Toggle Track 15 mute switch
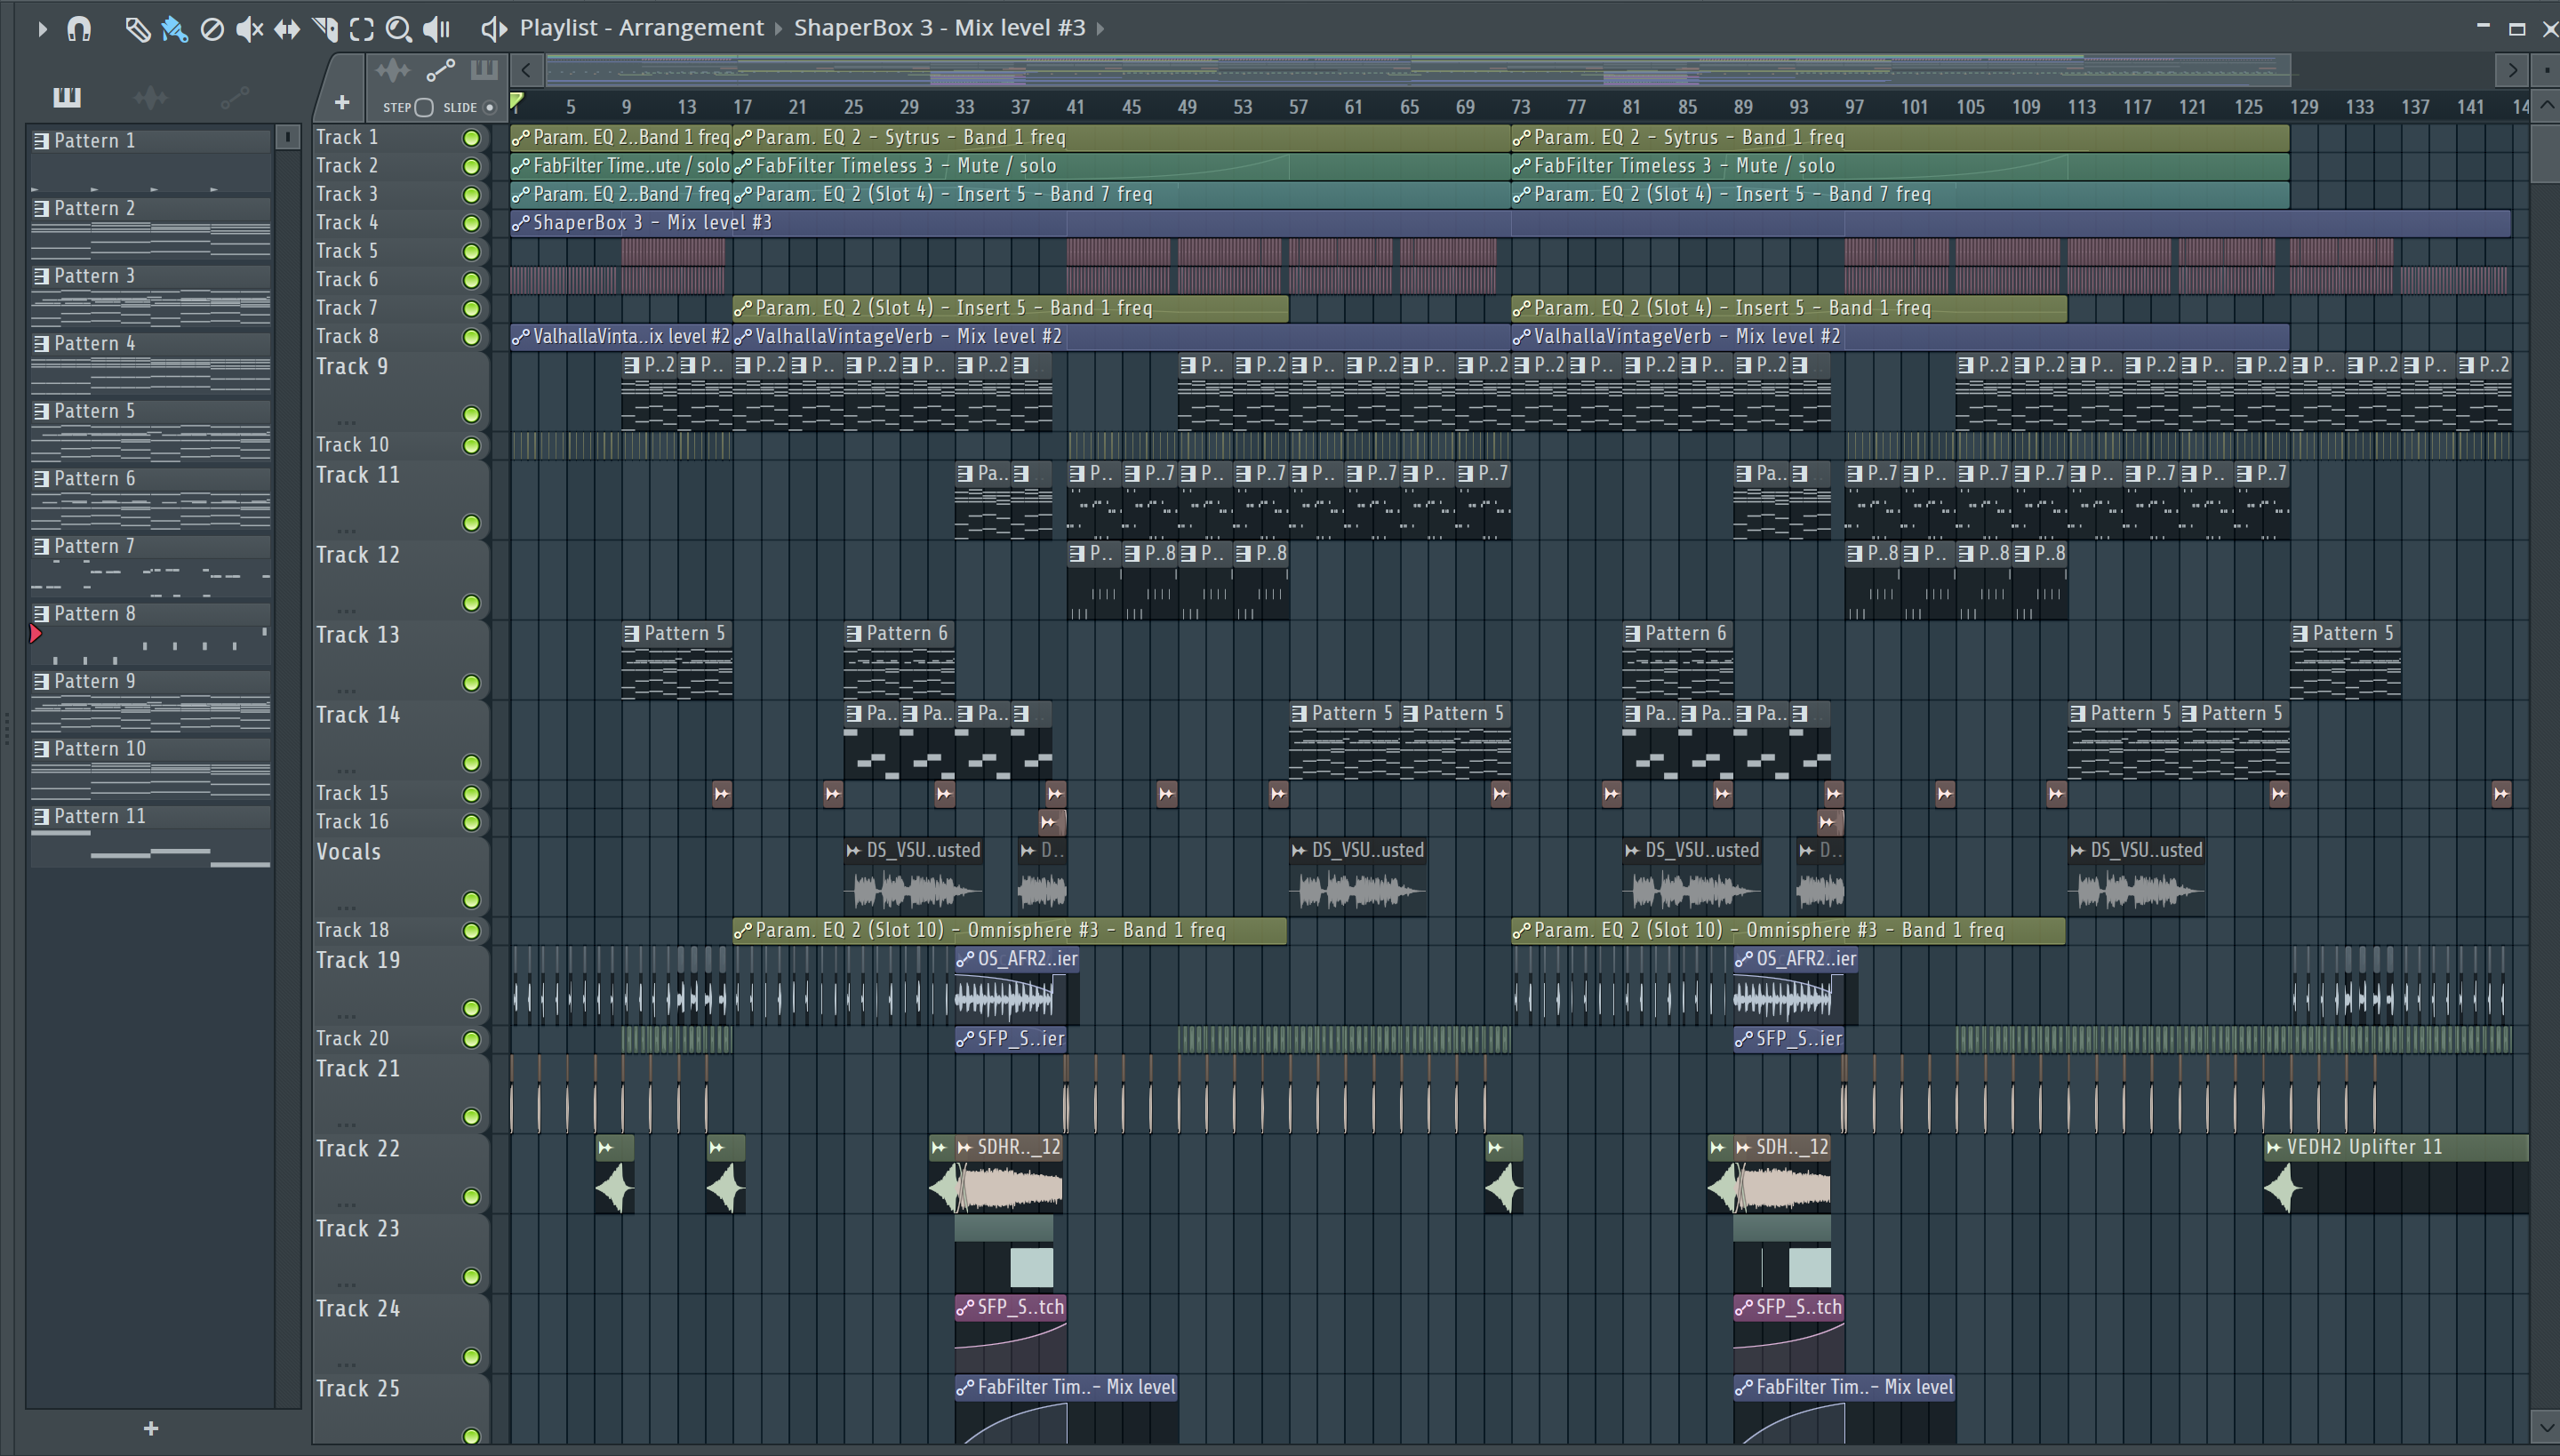Viewport: 2560px width, 1456px height. 471,794
